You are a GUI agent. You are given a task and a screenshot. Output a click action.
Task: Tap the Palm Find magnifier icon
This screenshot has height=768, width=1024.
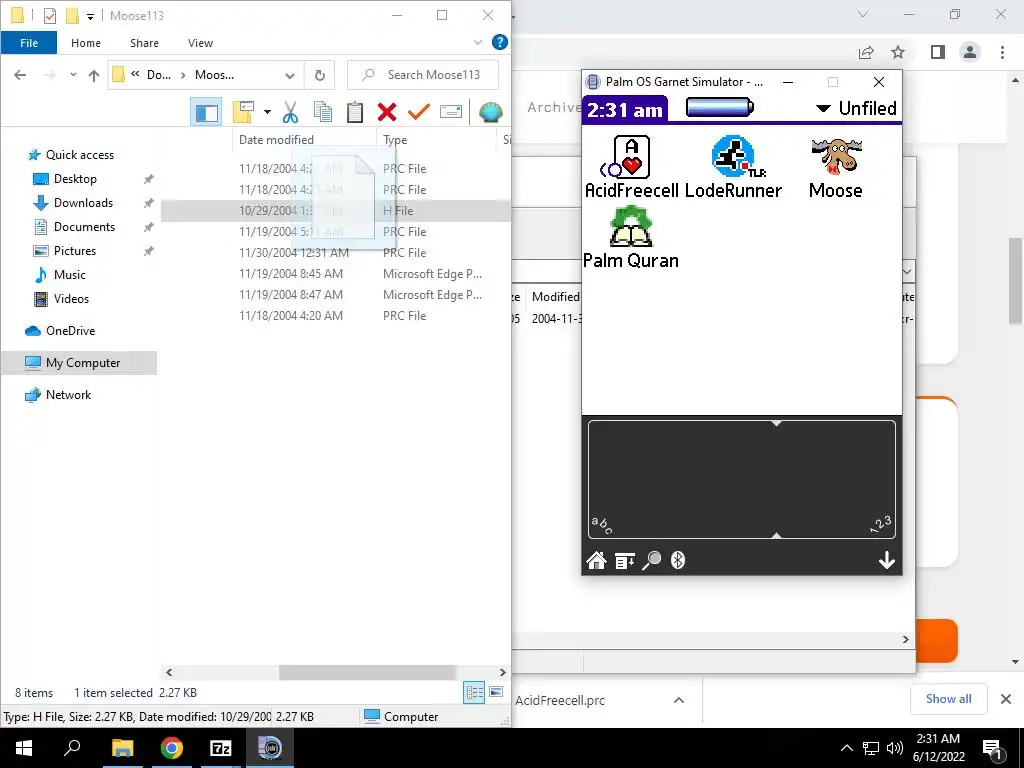[x=651, y=560]
